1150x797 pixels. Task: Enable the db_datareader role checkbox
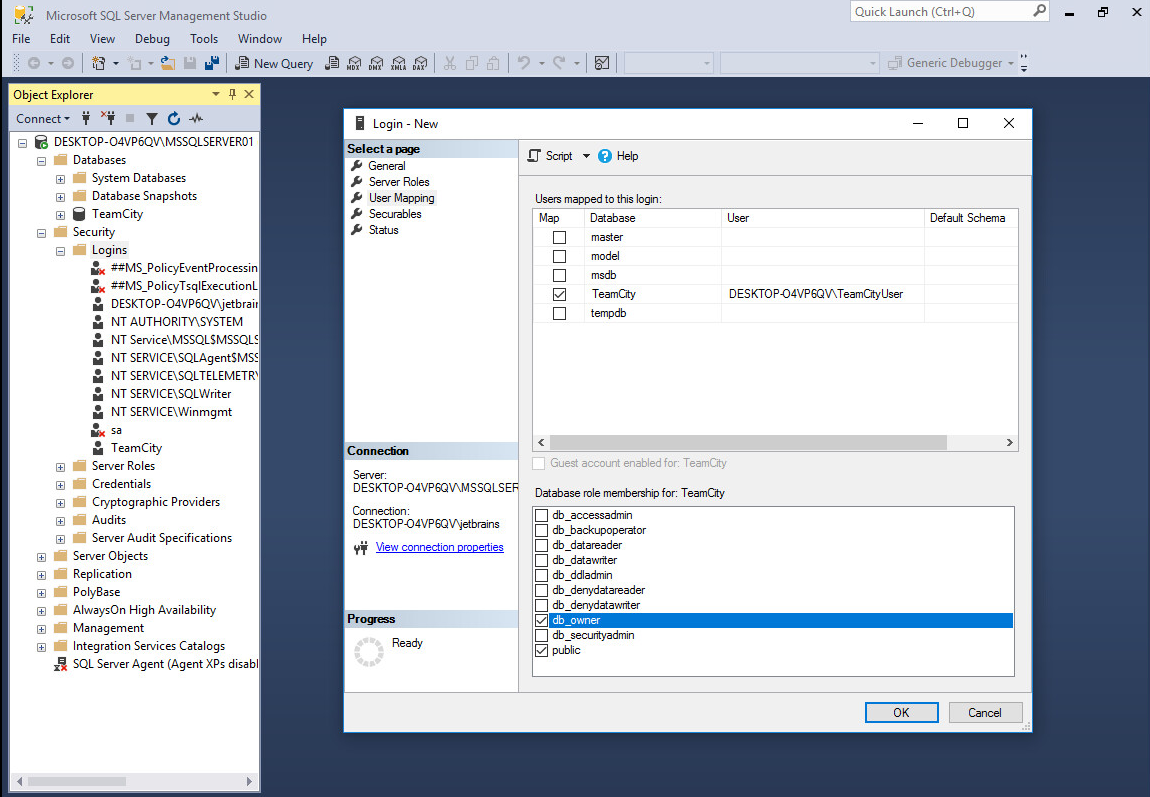542,546
